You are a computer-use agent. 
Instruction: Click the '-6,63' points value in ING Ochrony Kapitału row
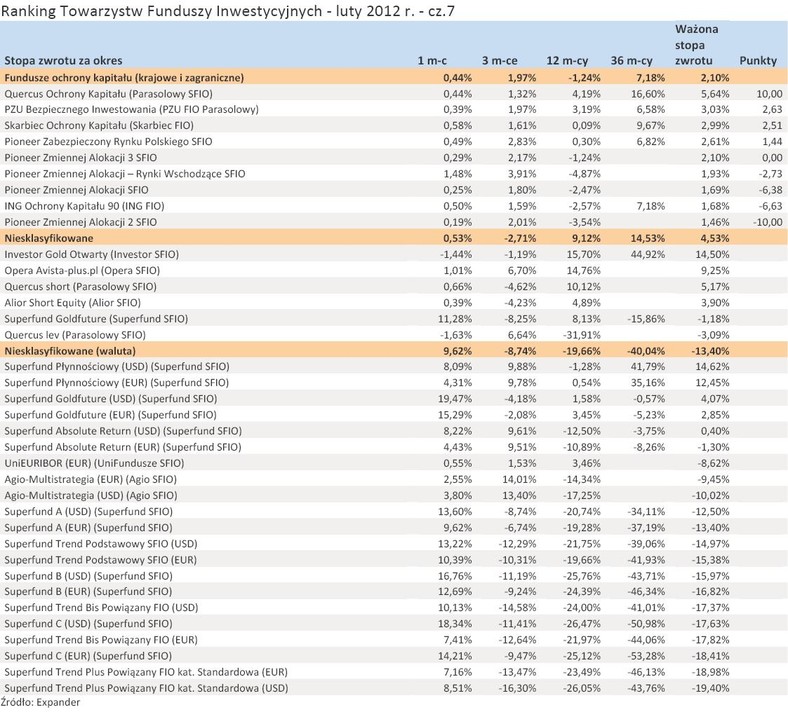(771, 206)
